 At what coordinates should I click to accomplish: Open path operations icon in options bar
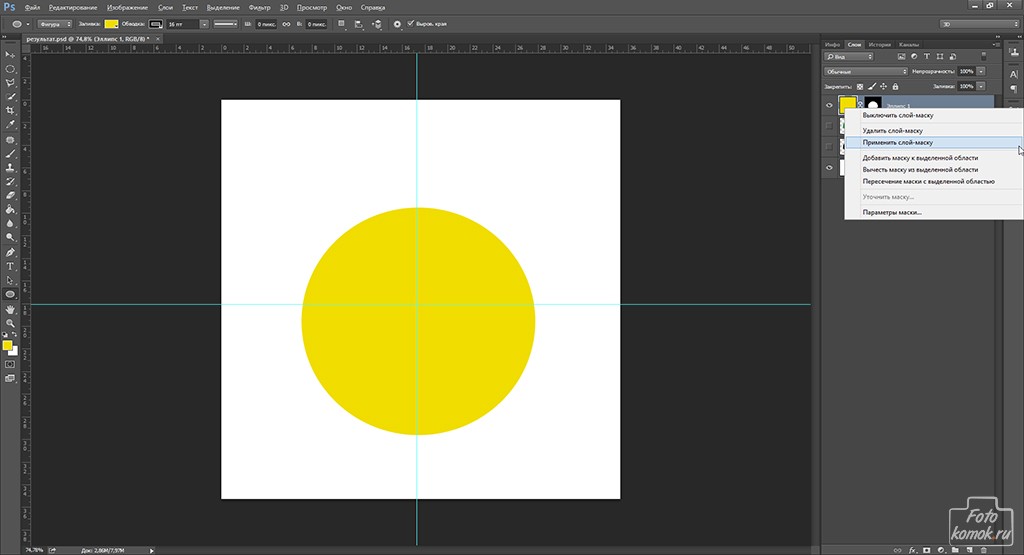coord(341,24)
